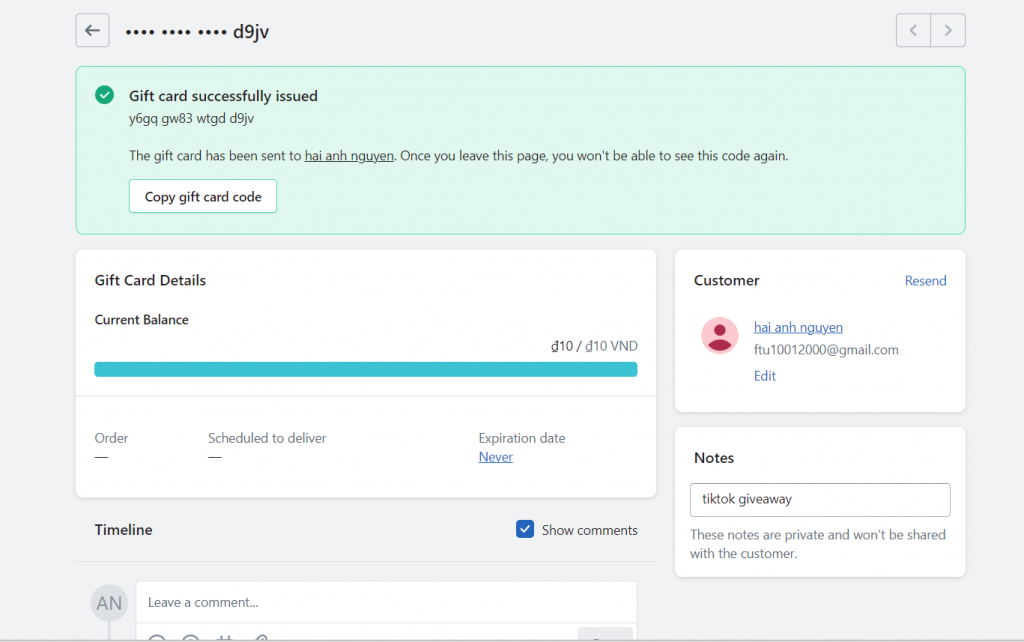This screenshot has width=1024, height=642.
Task: Go to the next gift card
Action: click(x=948, y=30)
